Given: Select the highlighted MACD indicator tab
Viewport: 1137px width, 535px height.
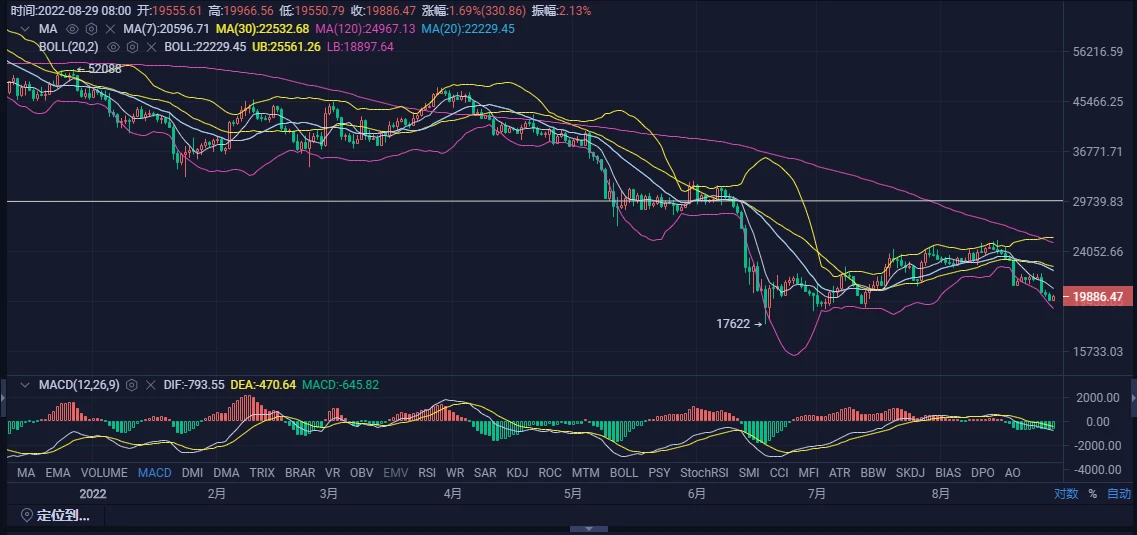Looking at the screenshot, I should [154, 473].
